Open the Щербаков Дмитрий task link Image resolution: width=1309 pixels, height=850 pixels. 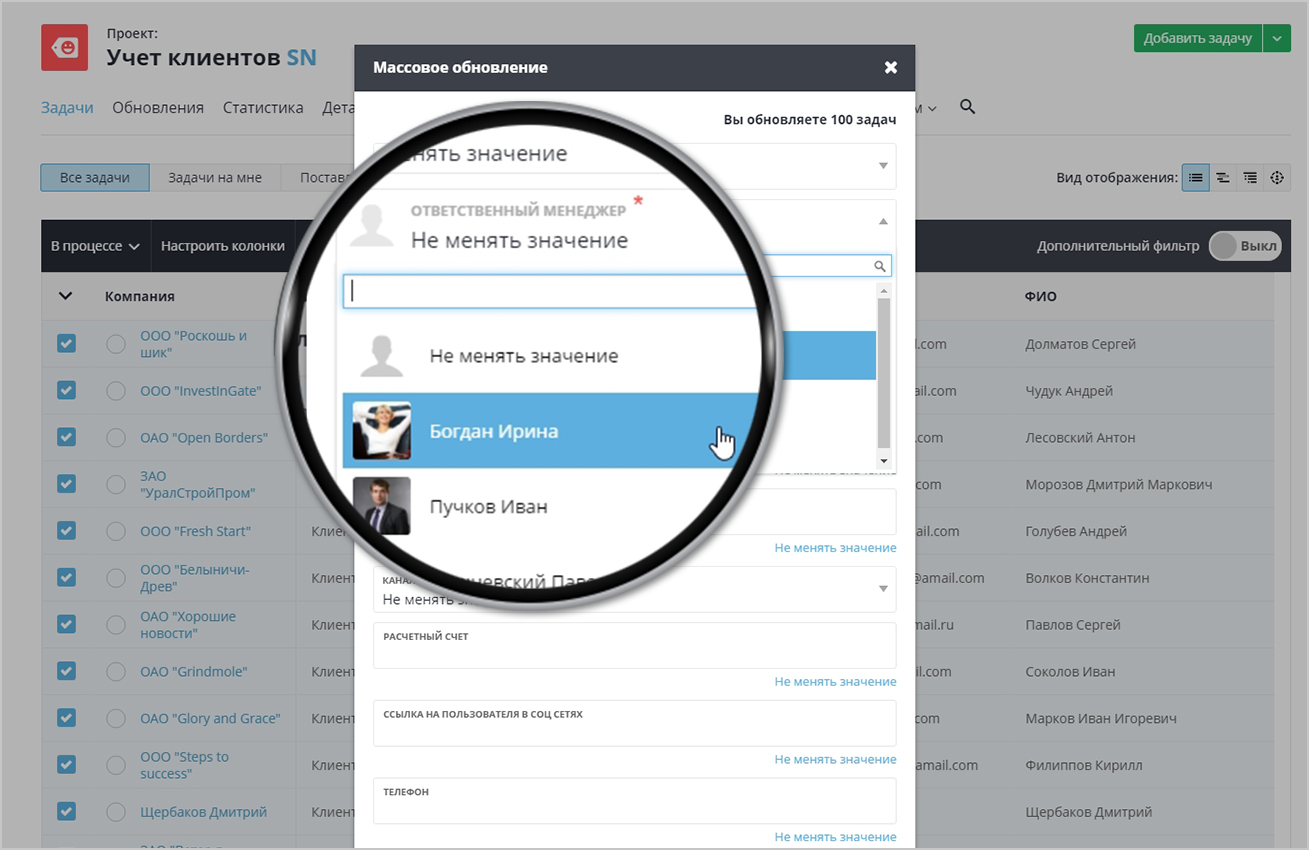pos(204,812)
